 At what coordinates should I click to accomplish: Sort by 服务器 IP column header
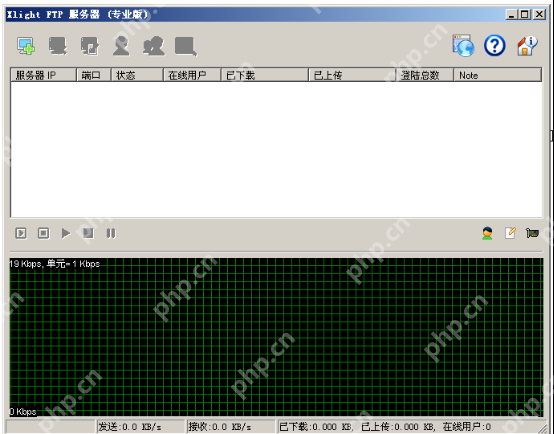tap(44, 75)
